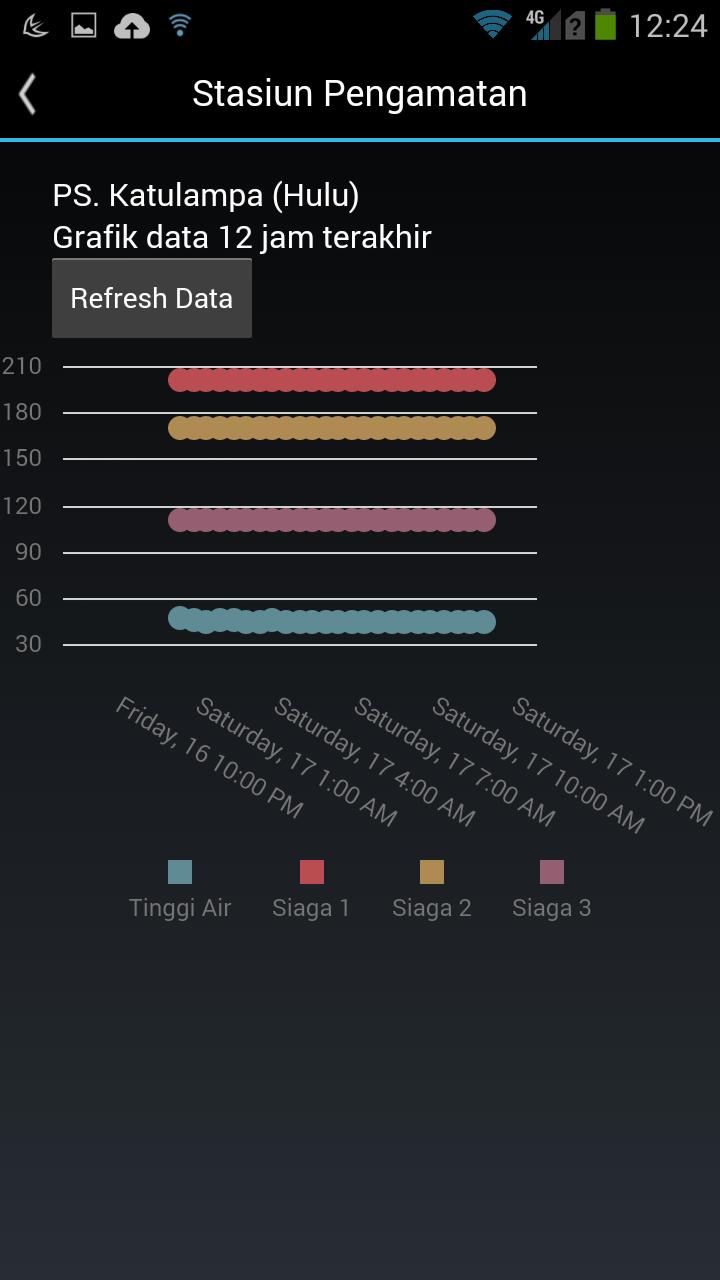Tap the bird notification icon
Image resolution: width=720 pixels, height=1280 pixels.
[34, 26]
